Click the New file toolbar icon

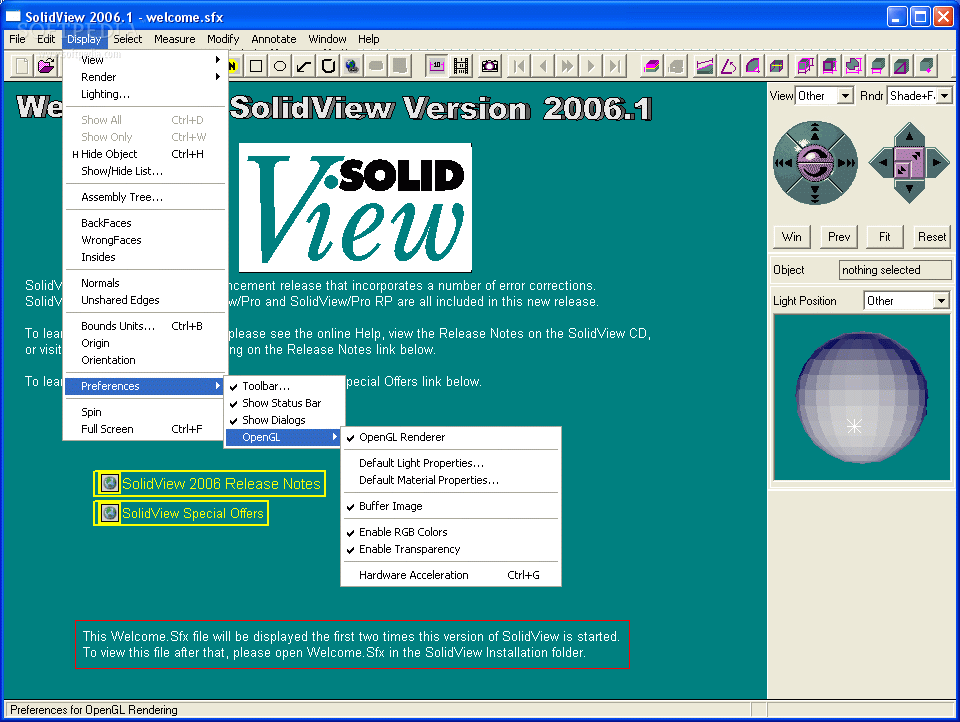coord(21,66)
